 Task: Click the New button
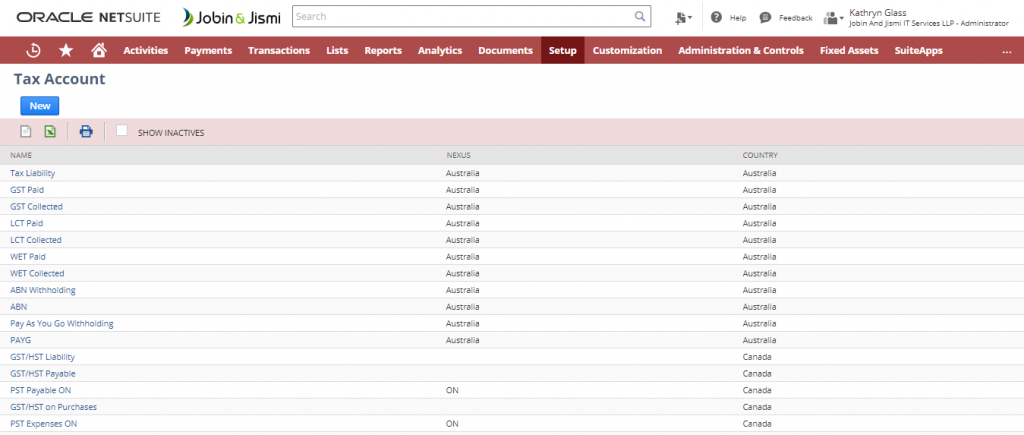[x=40, y=105]
